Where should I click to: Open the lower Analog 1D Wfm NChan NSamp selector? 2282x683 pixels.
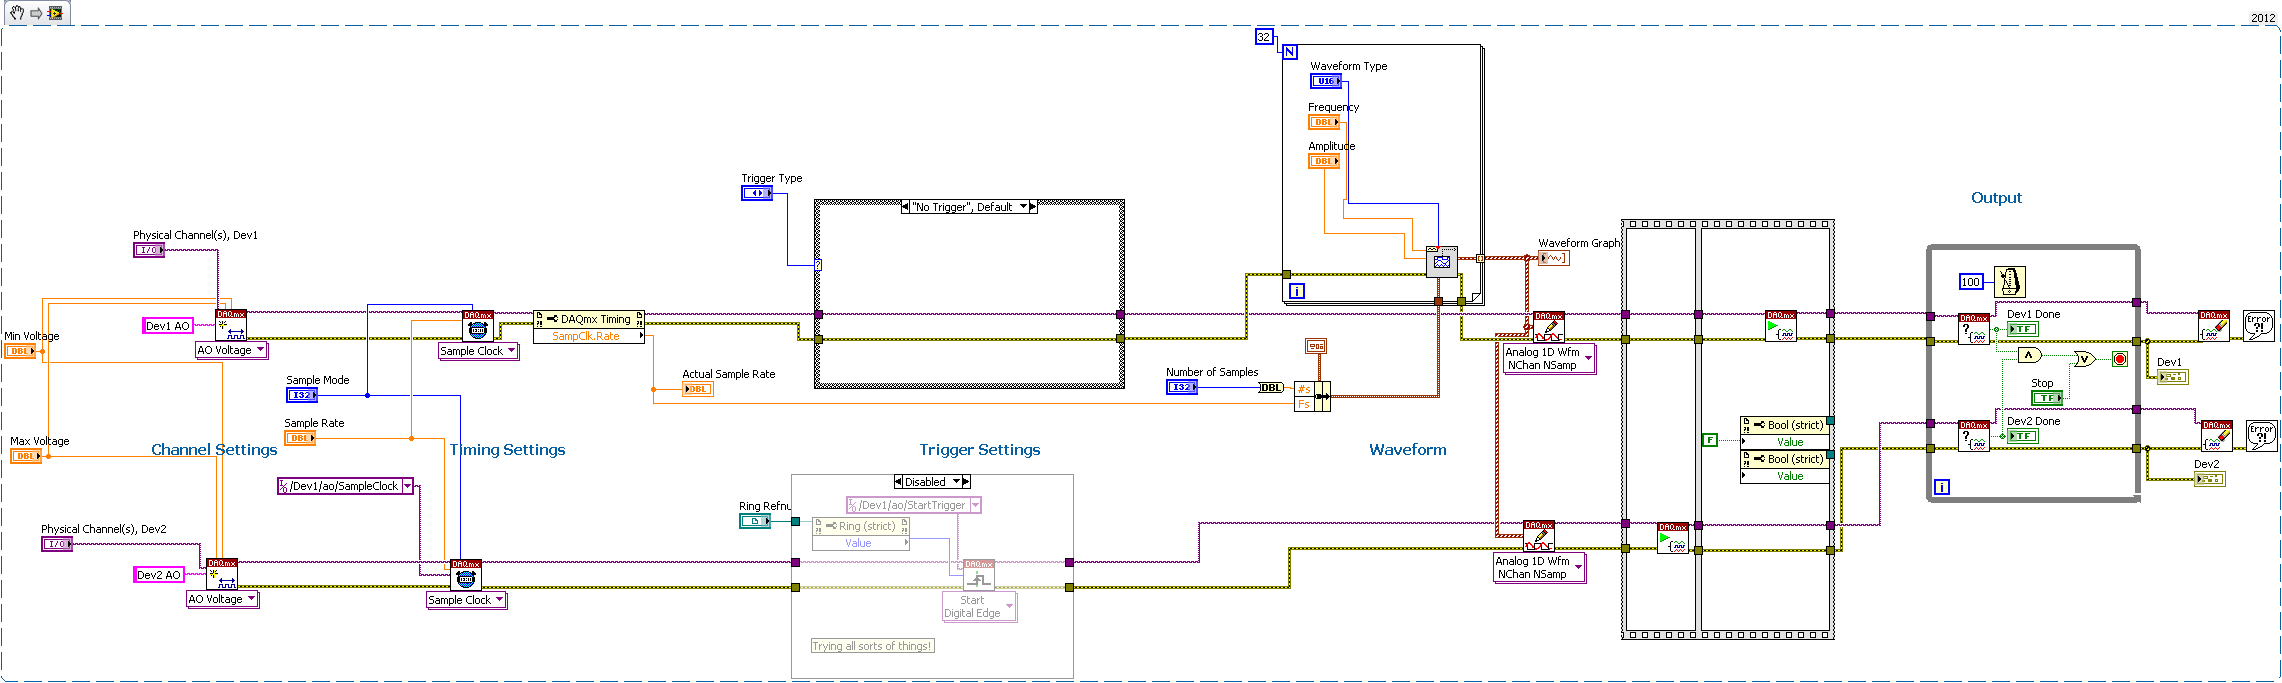tap(1540, 568)
